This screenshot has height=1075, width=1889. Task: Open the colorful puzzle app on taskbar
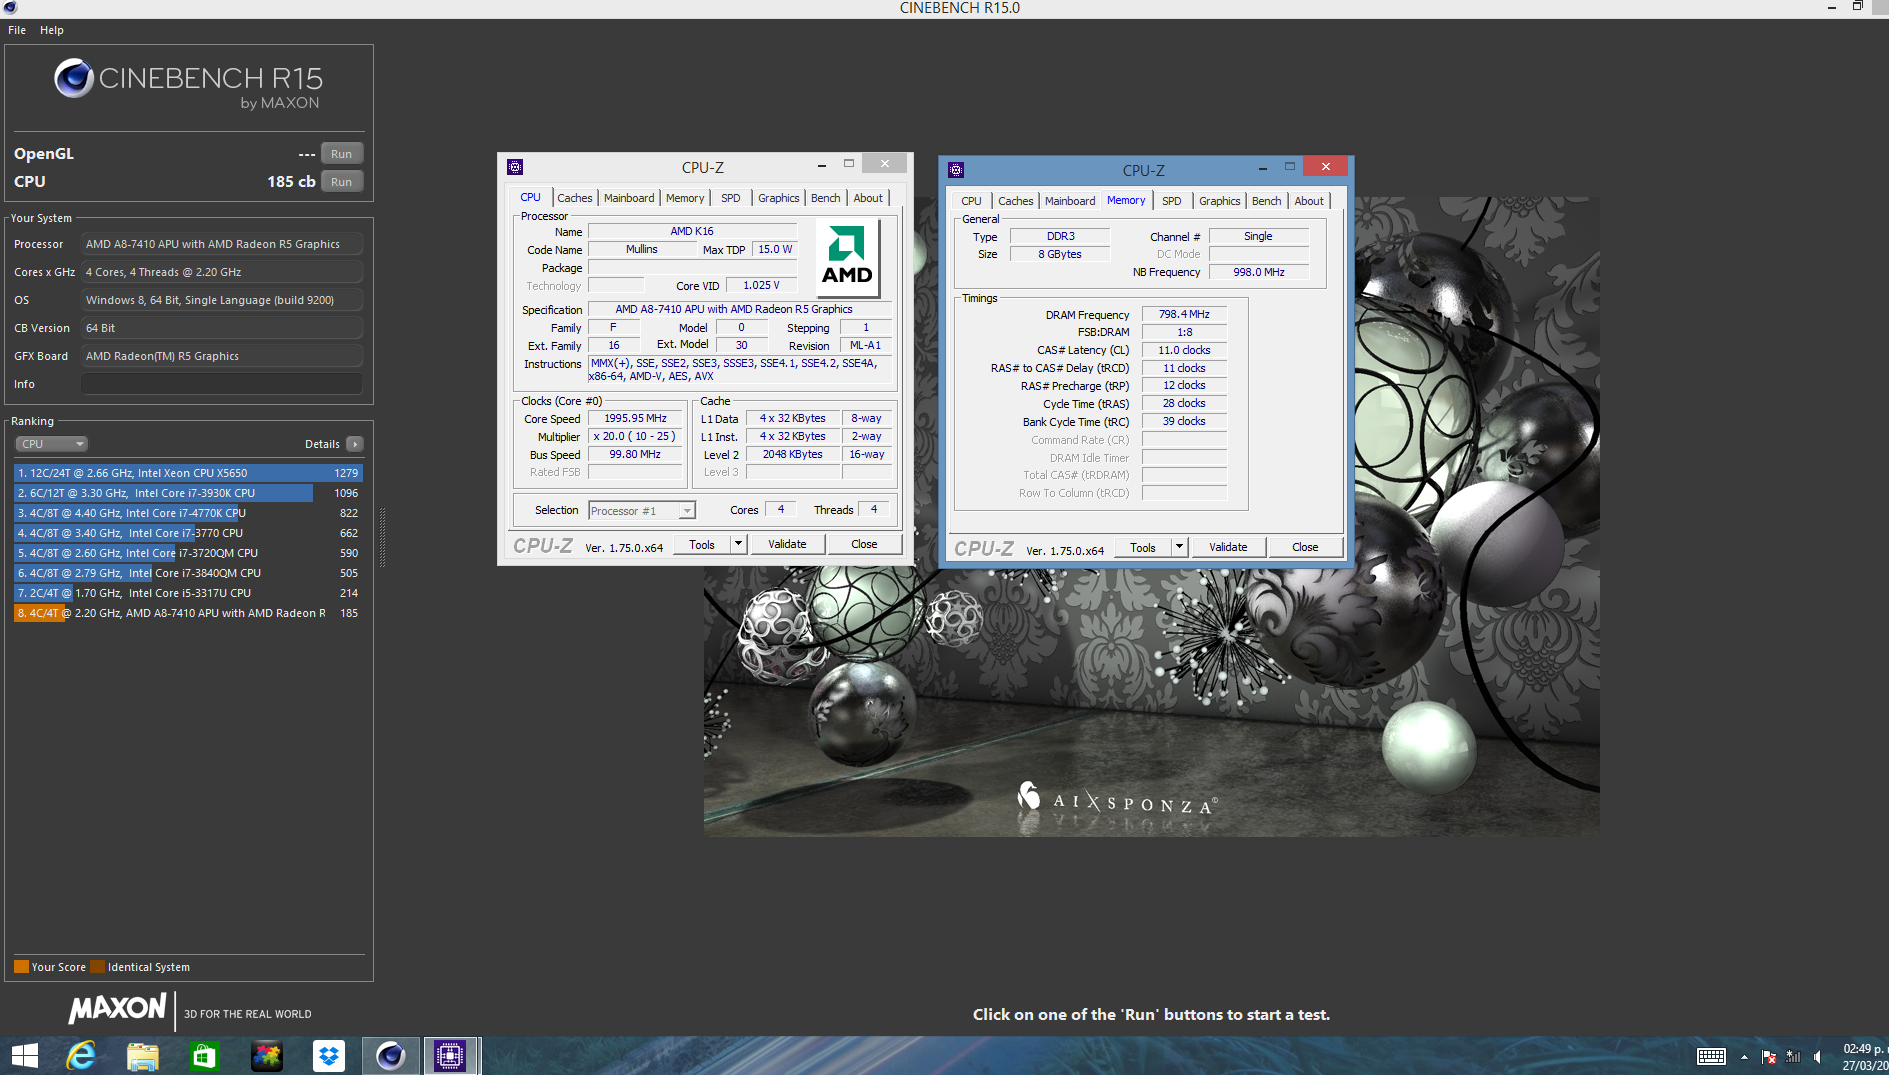click(266, 1056)
